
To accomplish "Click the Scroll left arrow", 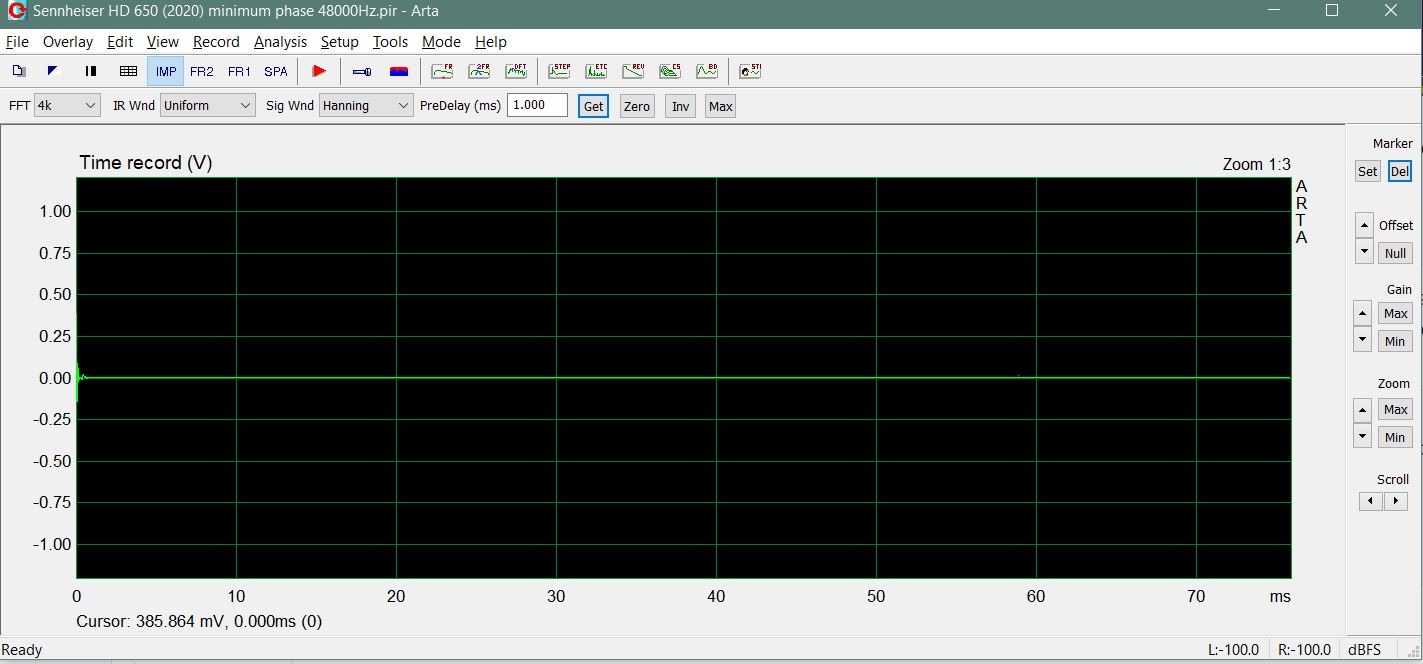I will point(1371,501).
